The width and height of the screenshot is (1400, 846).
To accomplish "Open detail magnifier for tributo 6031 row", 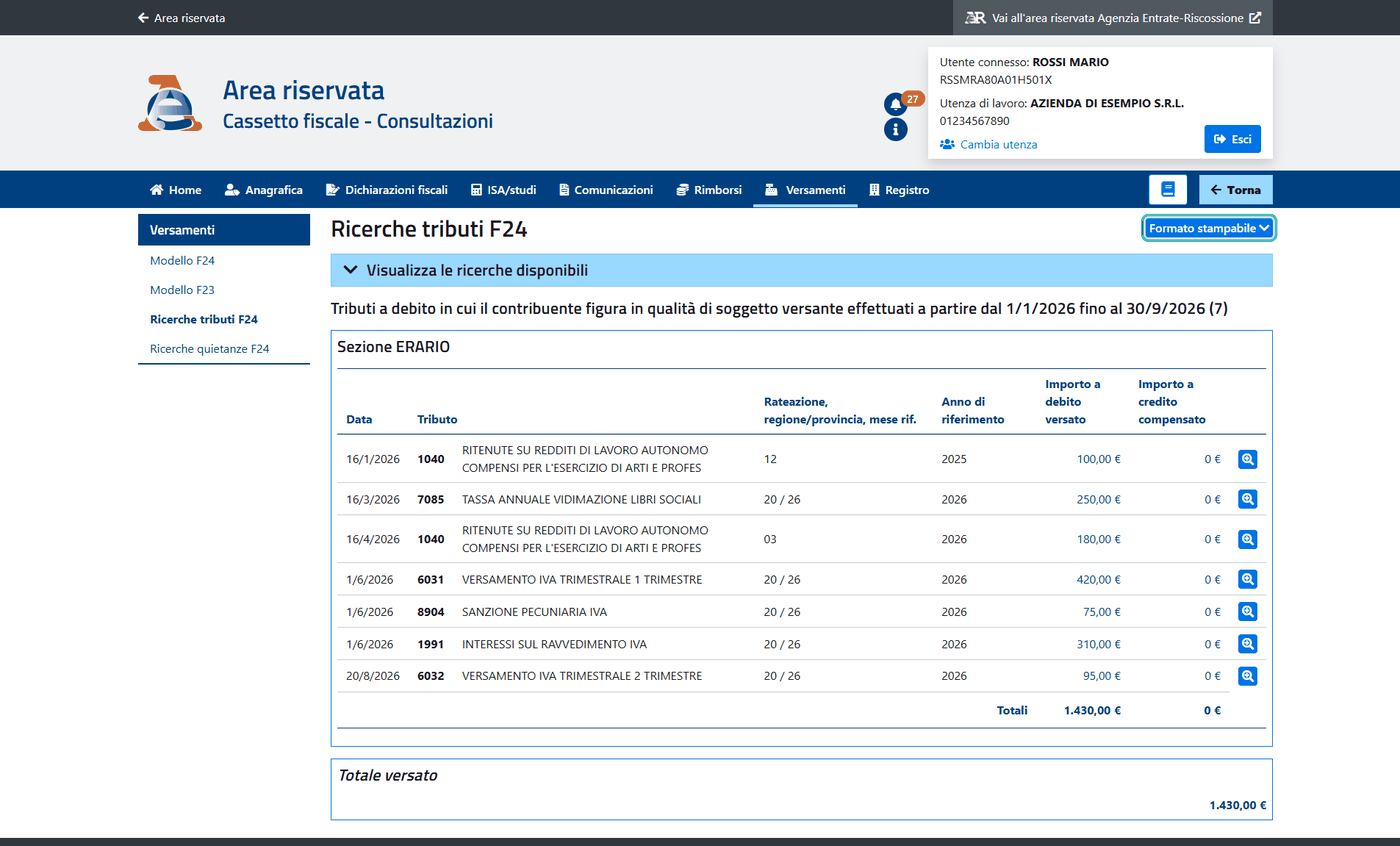I will pos(1247,579).
